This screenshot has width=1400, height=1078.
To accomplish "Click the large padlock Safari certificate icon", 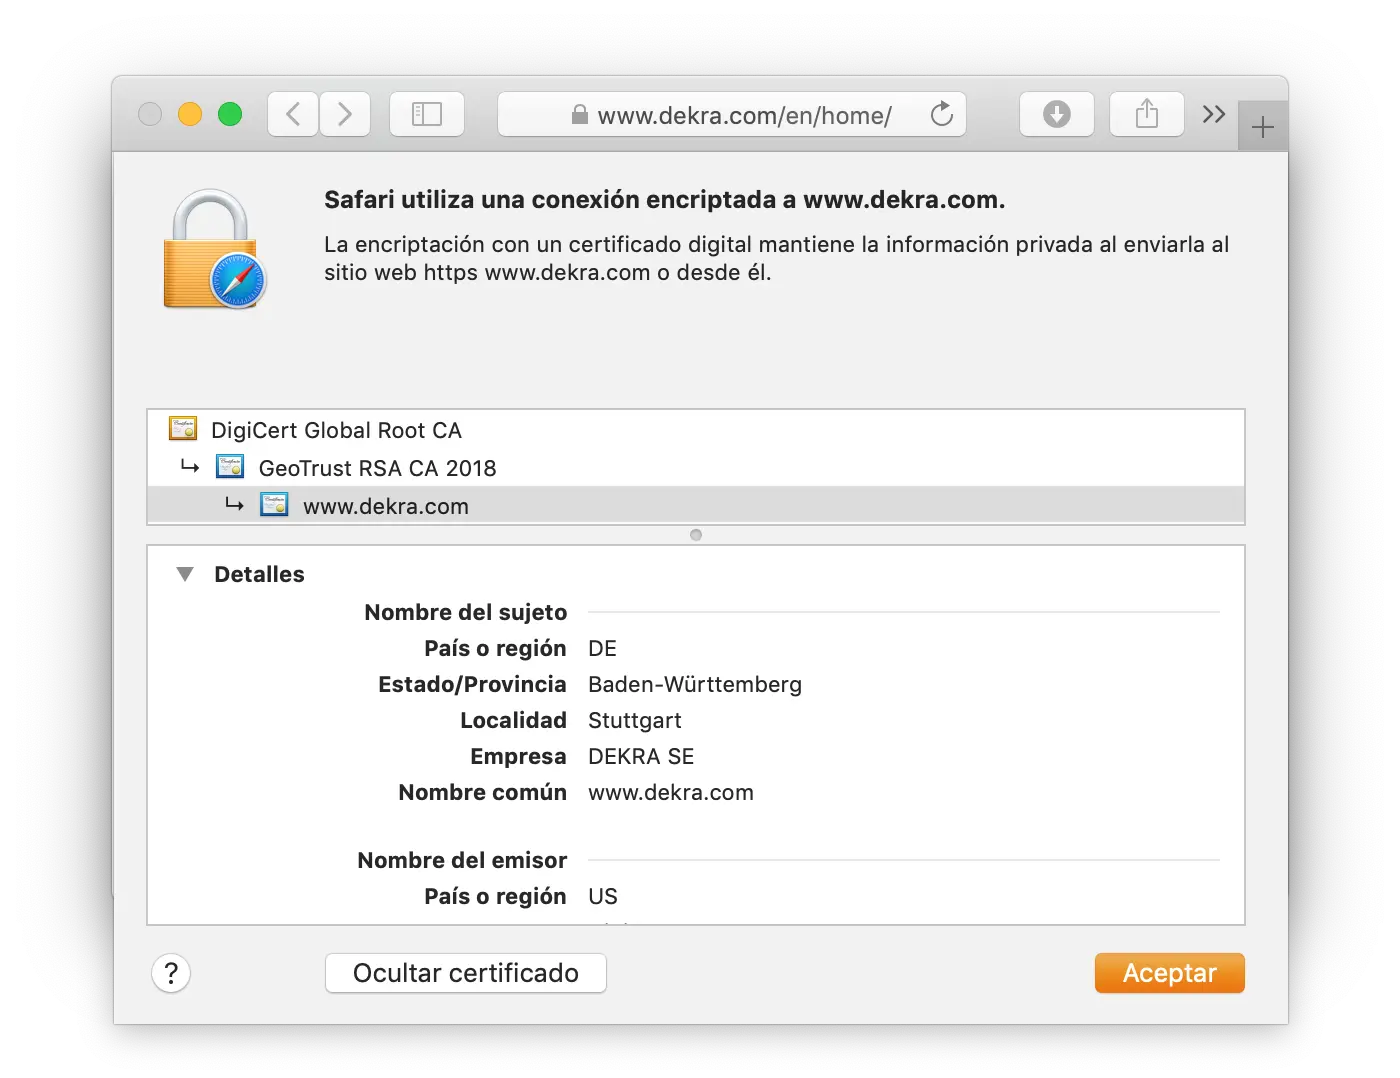I will coord(215,250).
